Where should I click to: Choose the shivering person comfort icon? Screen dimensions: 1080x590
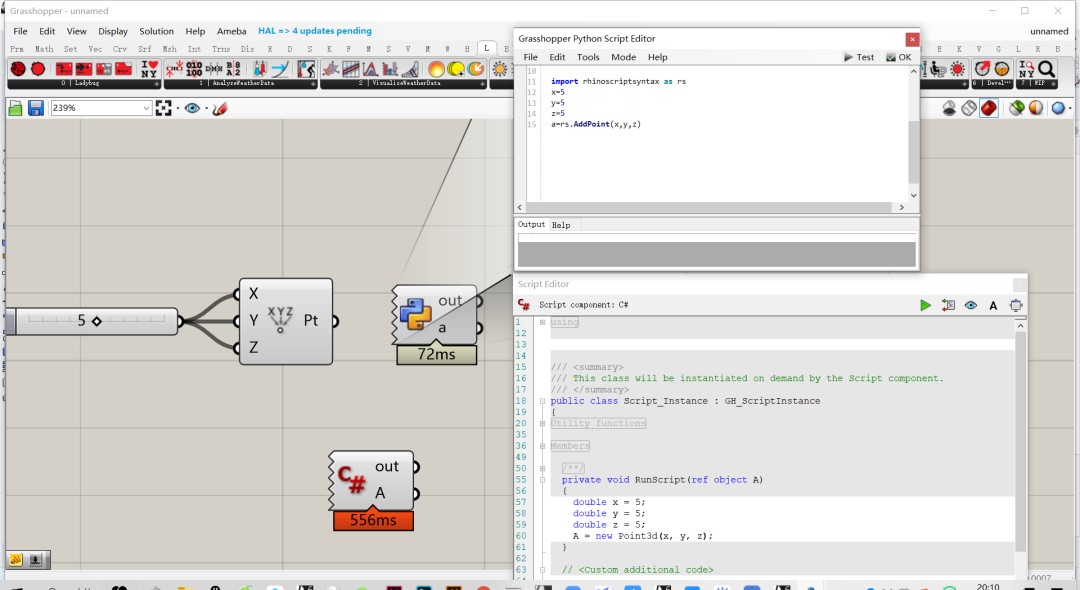tap(306, 69)
